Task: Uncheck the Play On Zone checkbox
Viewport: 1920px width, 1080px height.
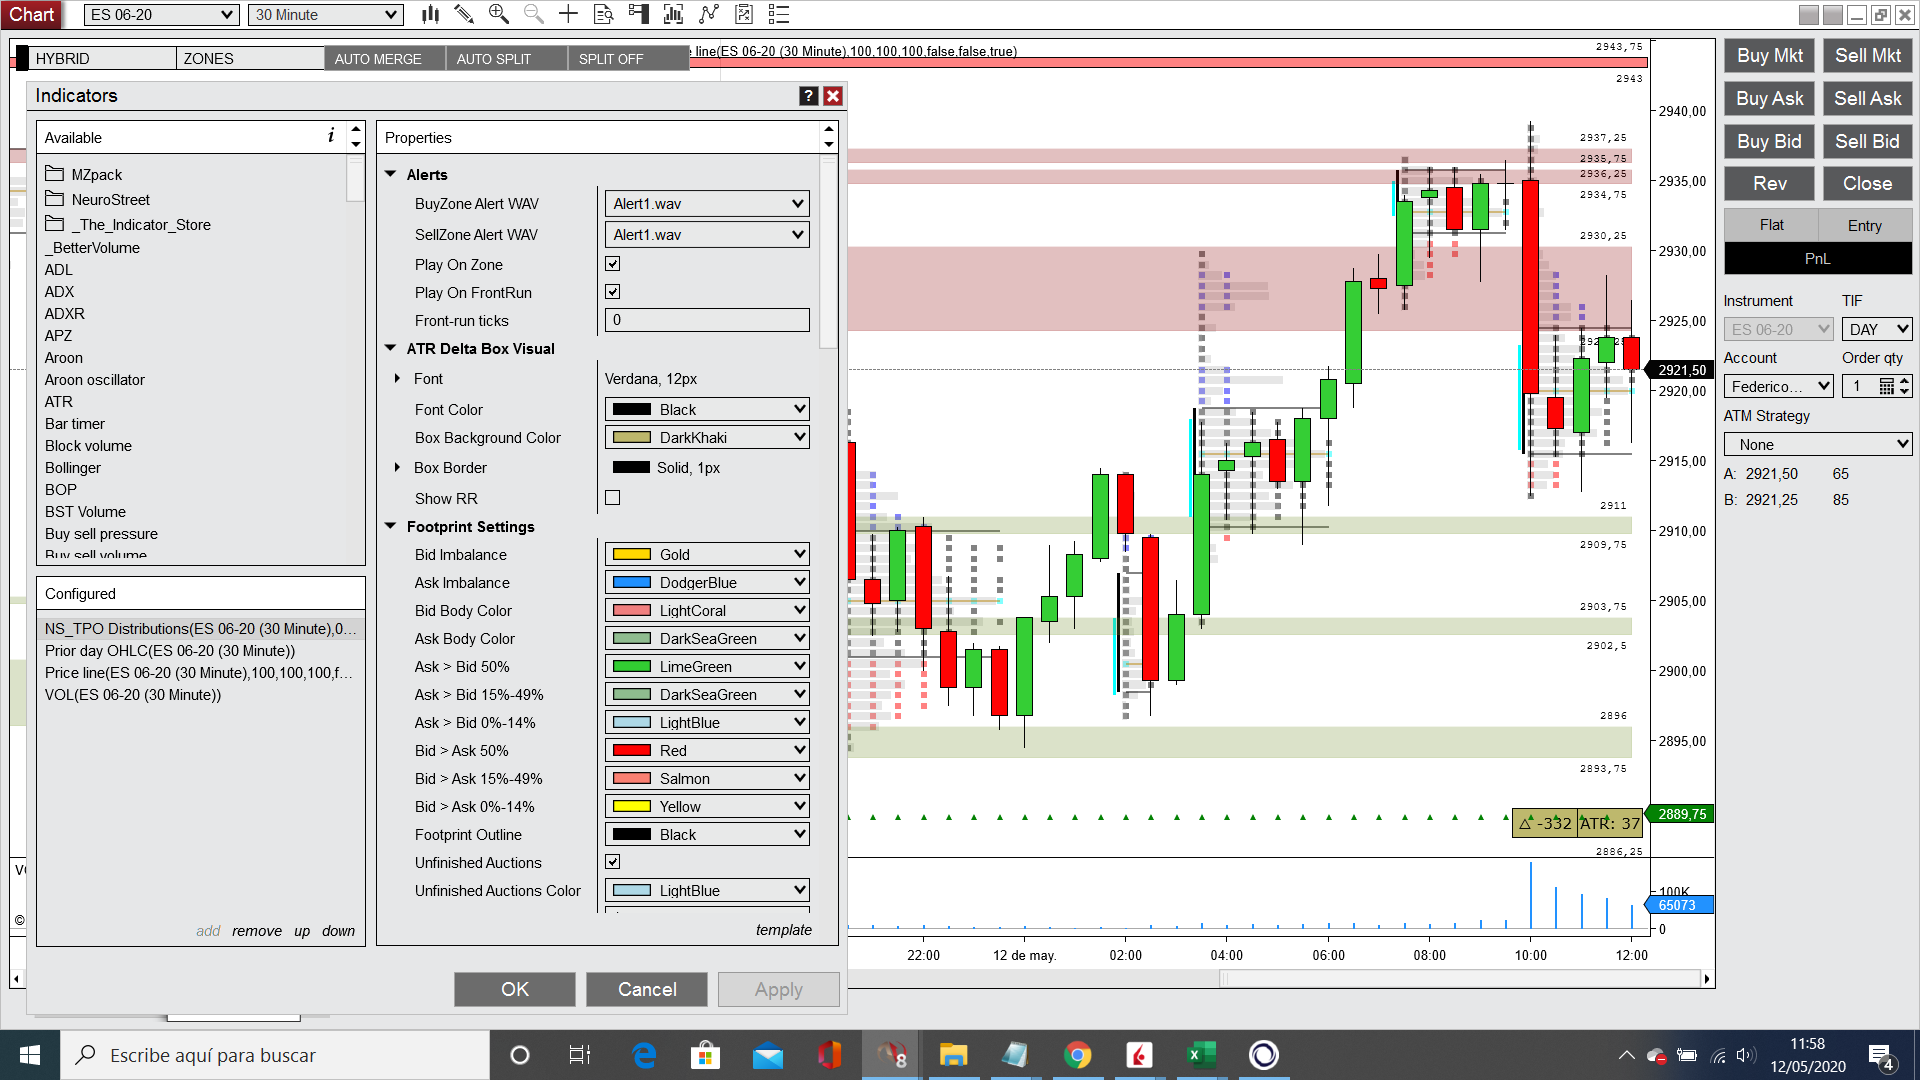Action: pos(613,264)
